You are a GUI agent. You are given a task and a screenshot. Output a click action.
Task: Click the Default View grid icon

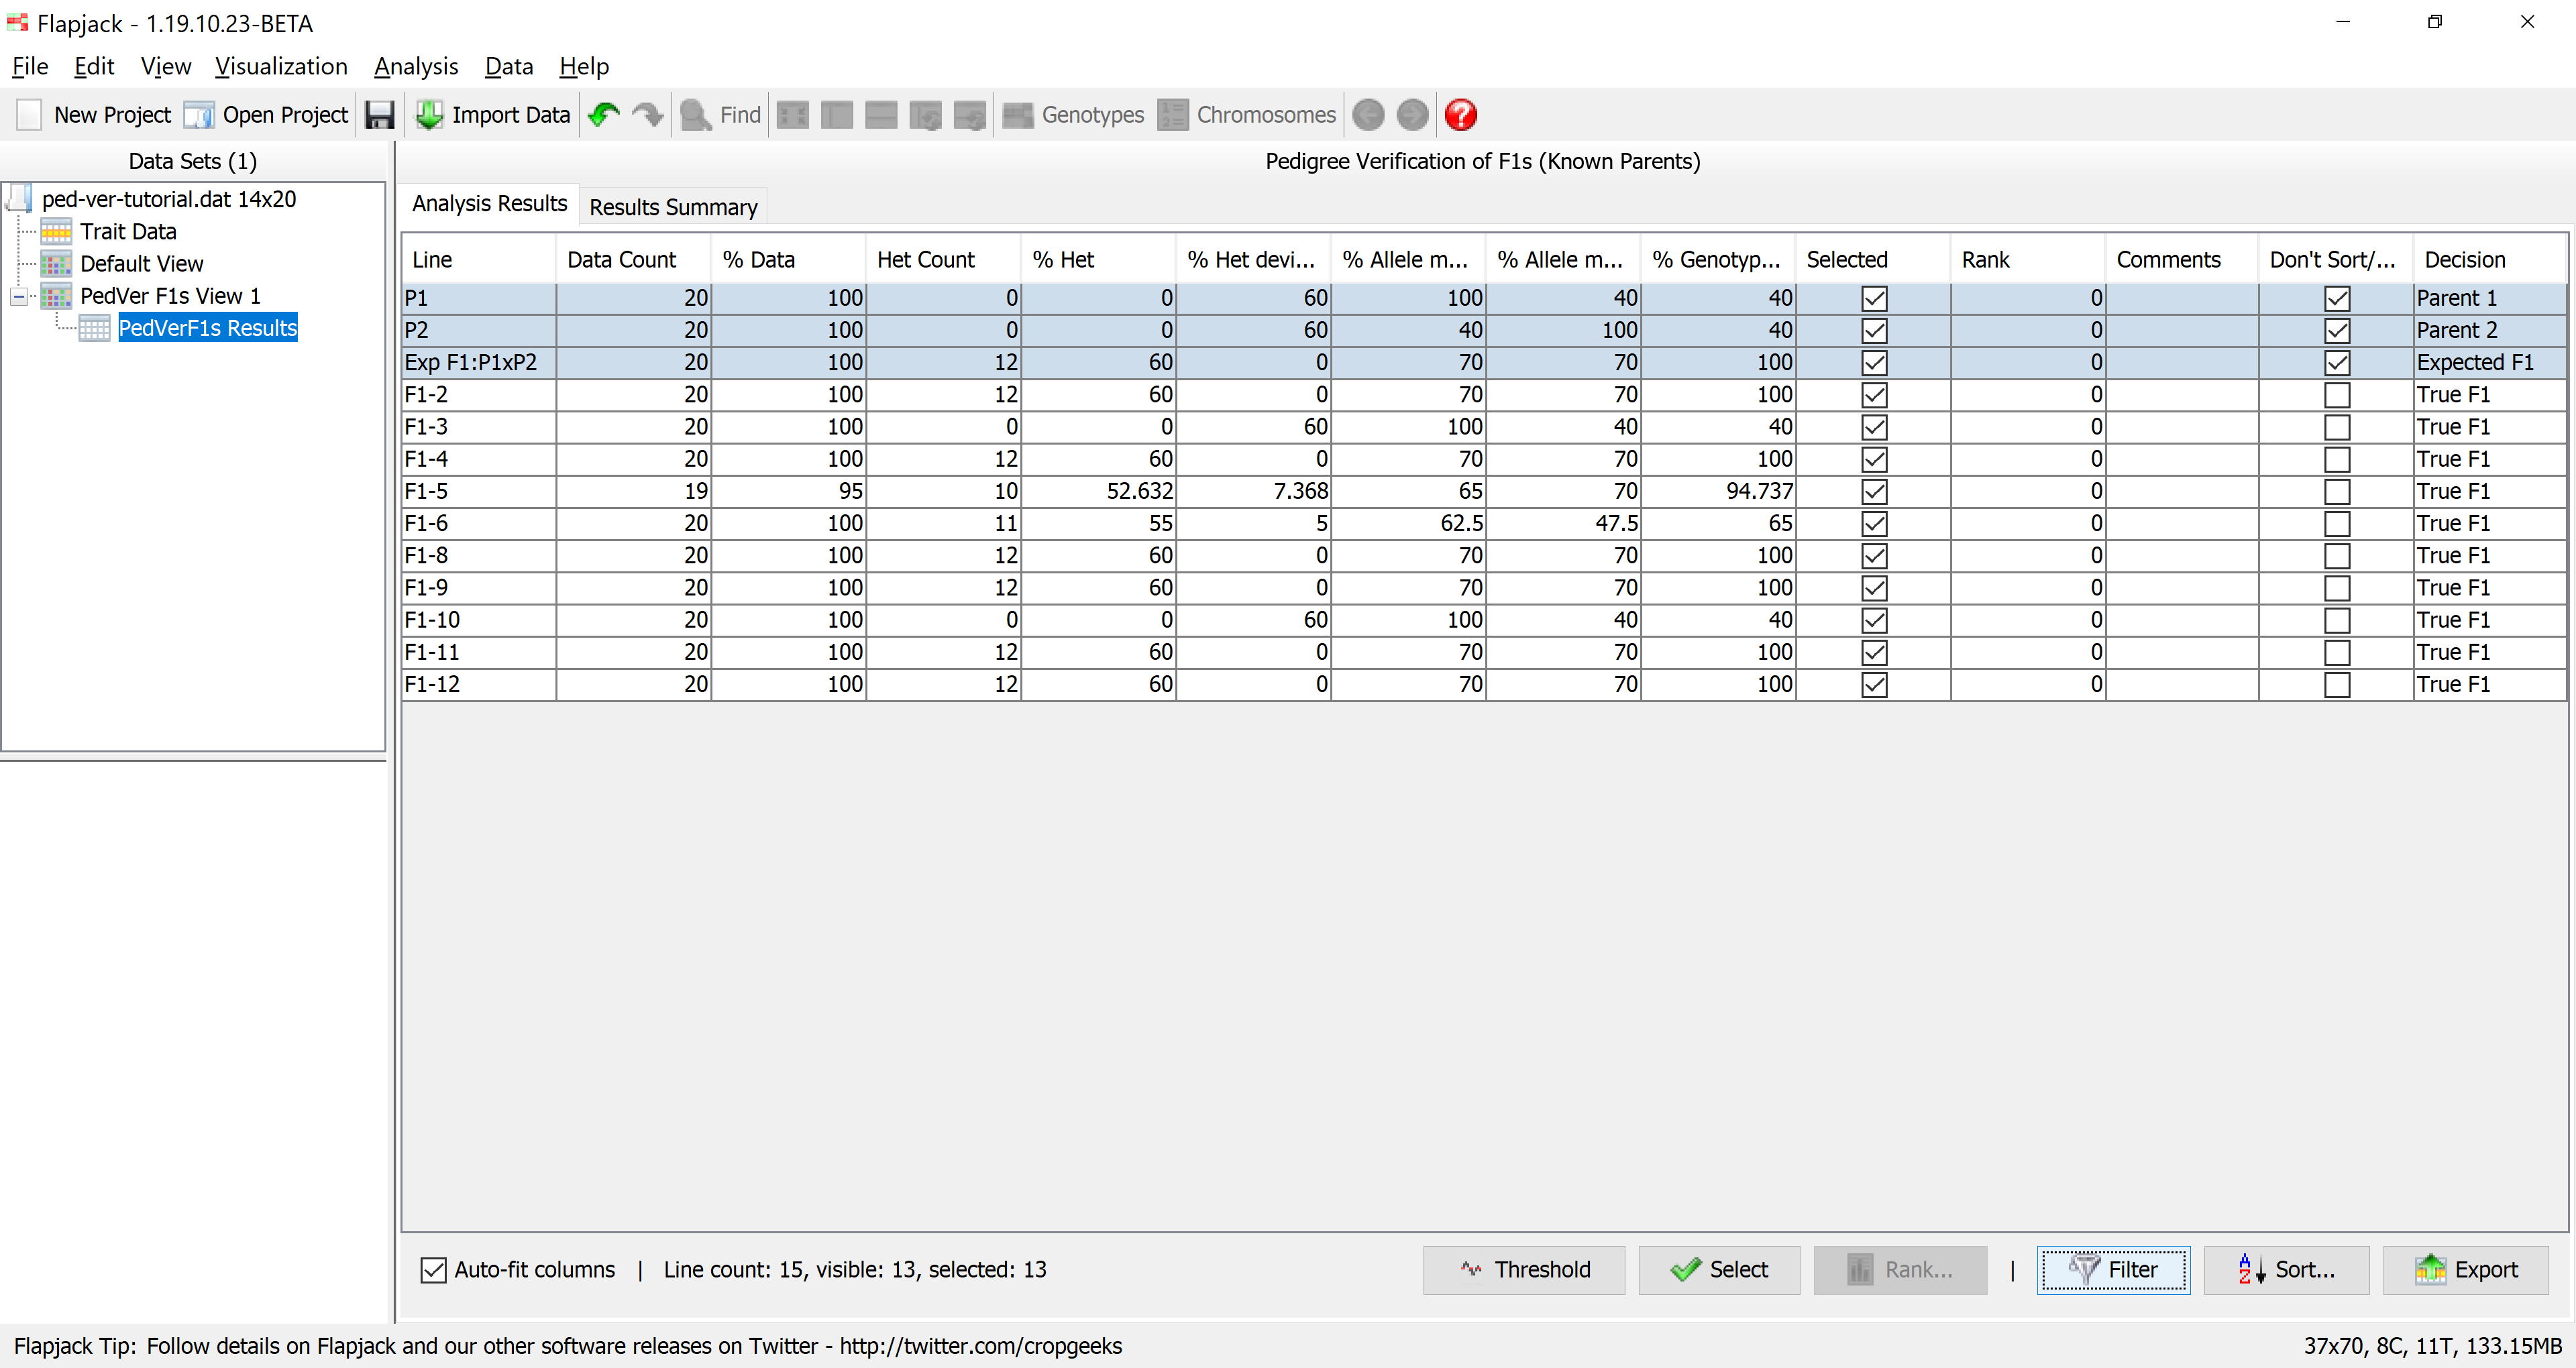(x=56, y=263)
